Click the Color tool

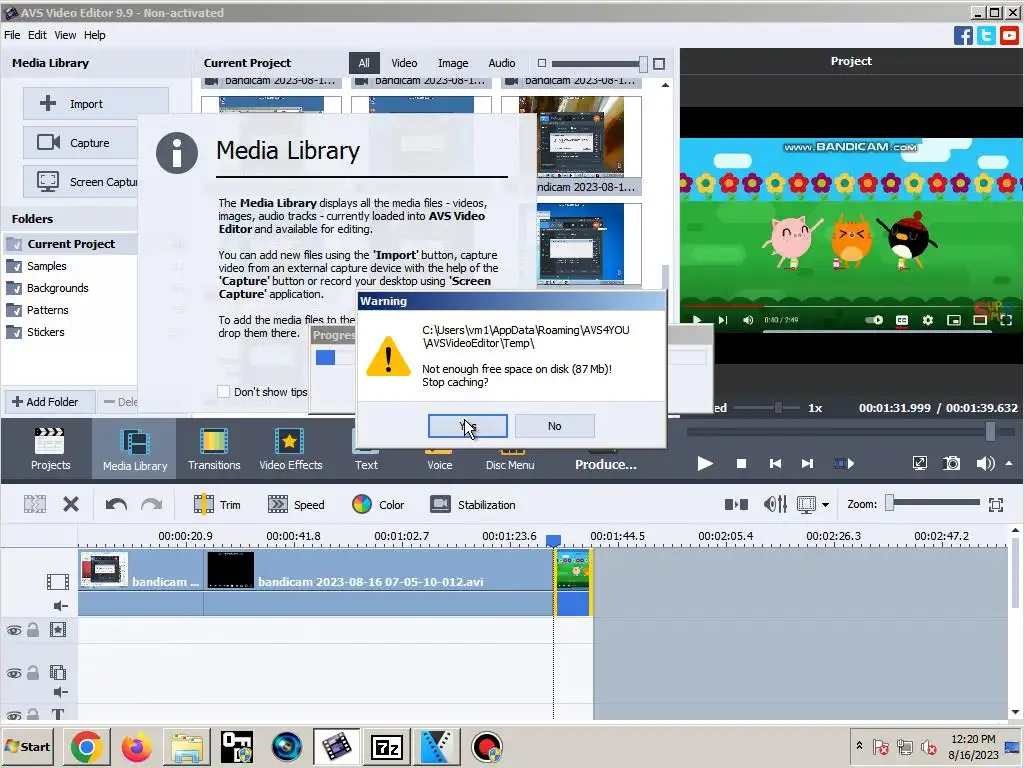[378, 505]
